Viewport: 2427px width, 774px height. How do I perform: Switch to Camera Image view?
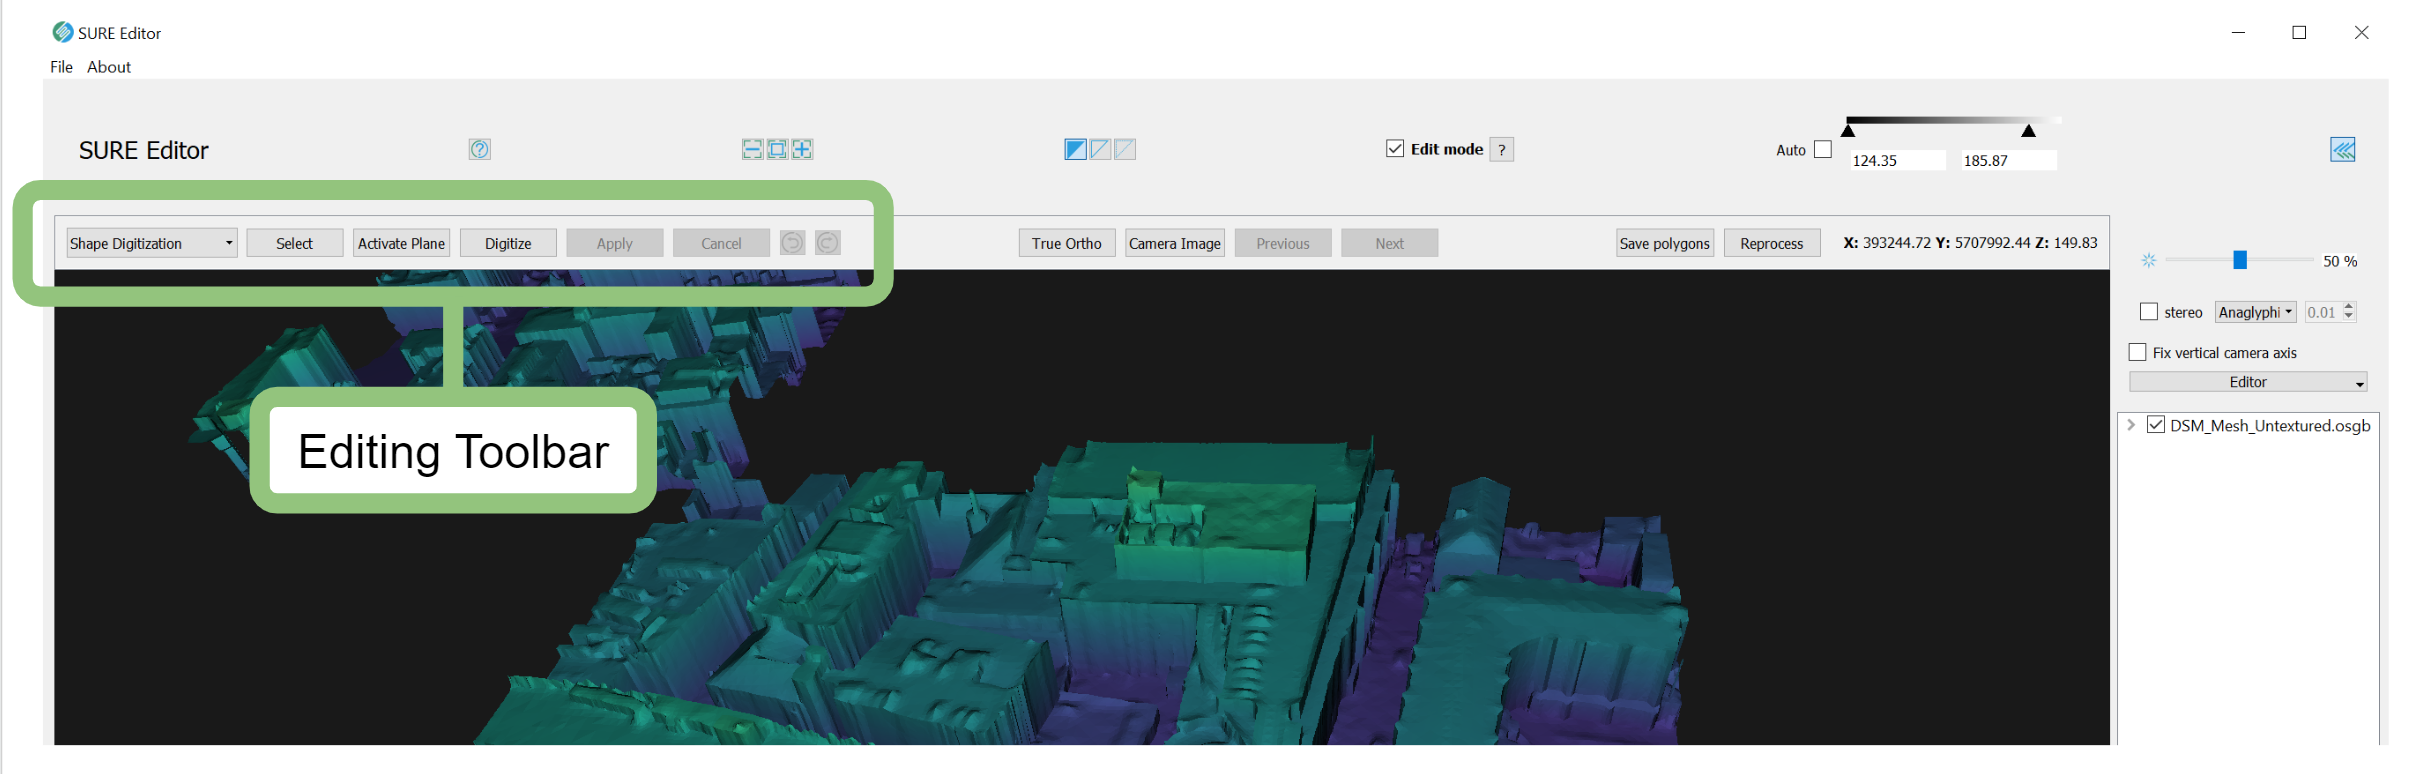point(1175,243)
